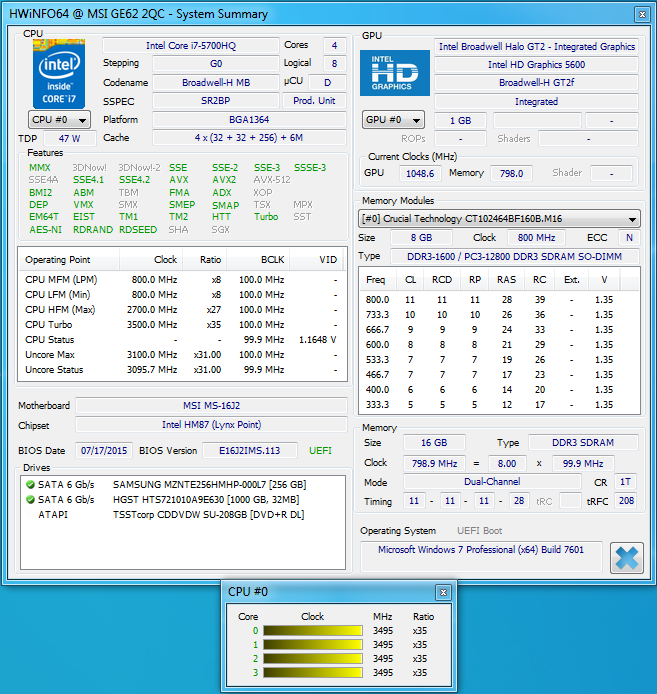This screenshot has height=694, width=657.
Task: Click the Windows 7 Professional OS field
Action: coord(481,556)
